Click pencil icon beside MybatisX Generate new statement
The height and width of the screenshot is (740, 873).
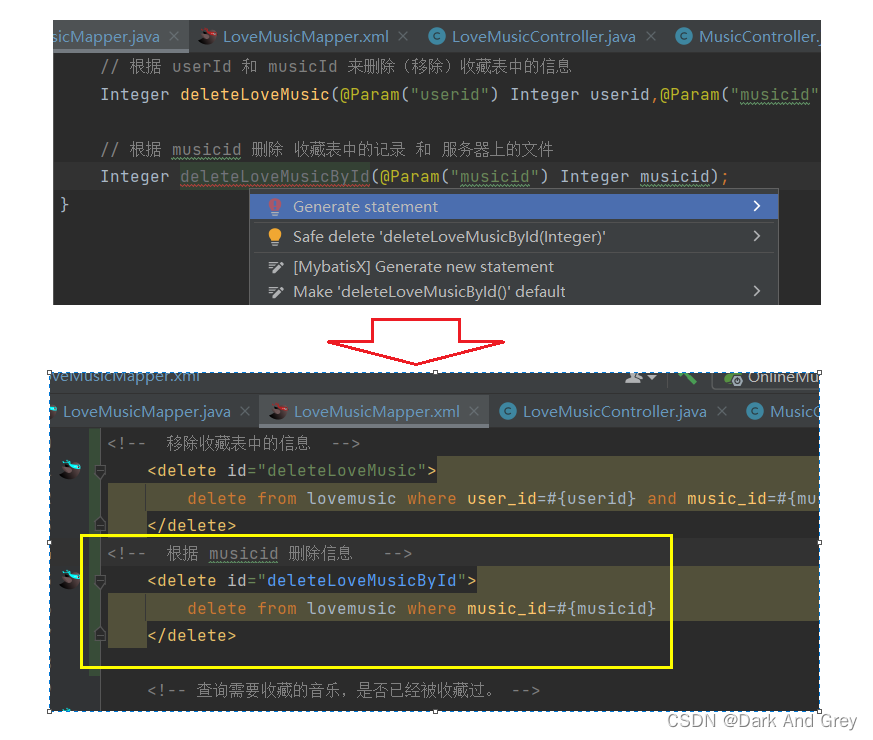(x=276, y=267)
